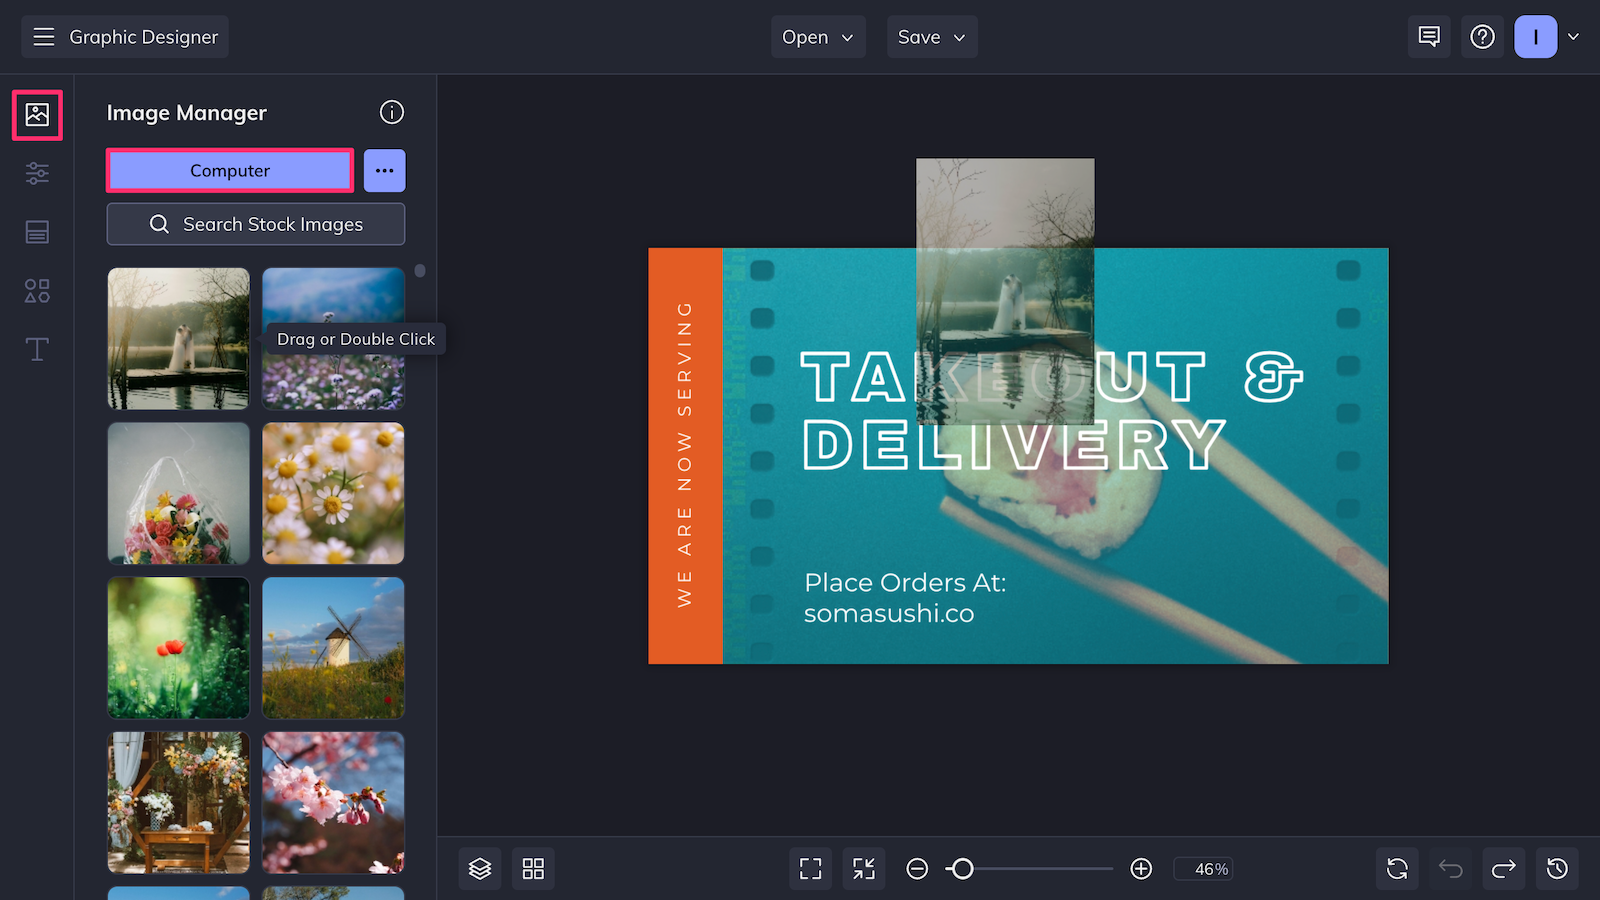The height and width of the screenshot is (900, 1600).
Task: Open the Image Manager panel
Action: coord(37,114)
